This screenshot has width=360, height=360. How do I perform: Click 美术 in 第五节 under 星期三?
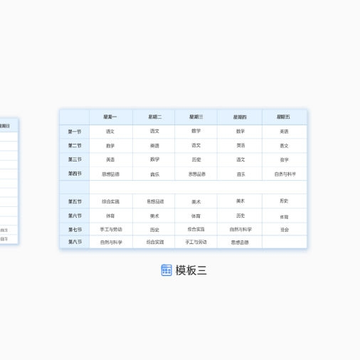pyautogui.click(x=196, y=202)
